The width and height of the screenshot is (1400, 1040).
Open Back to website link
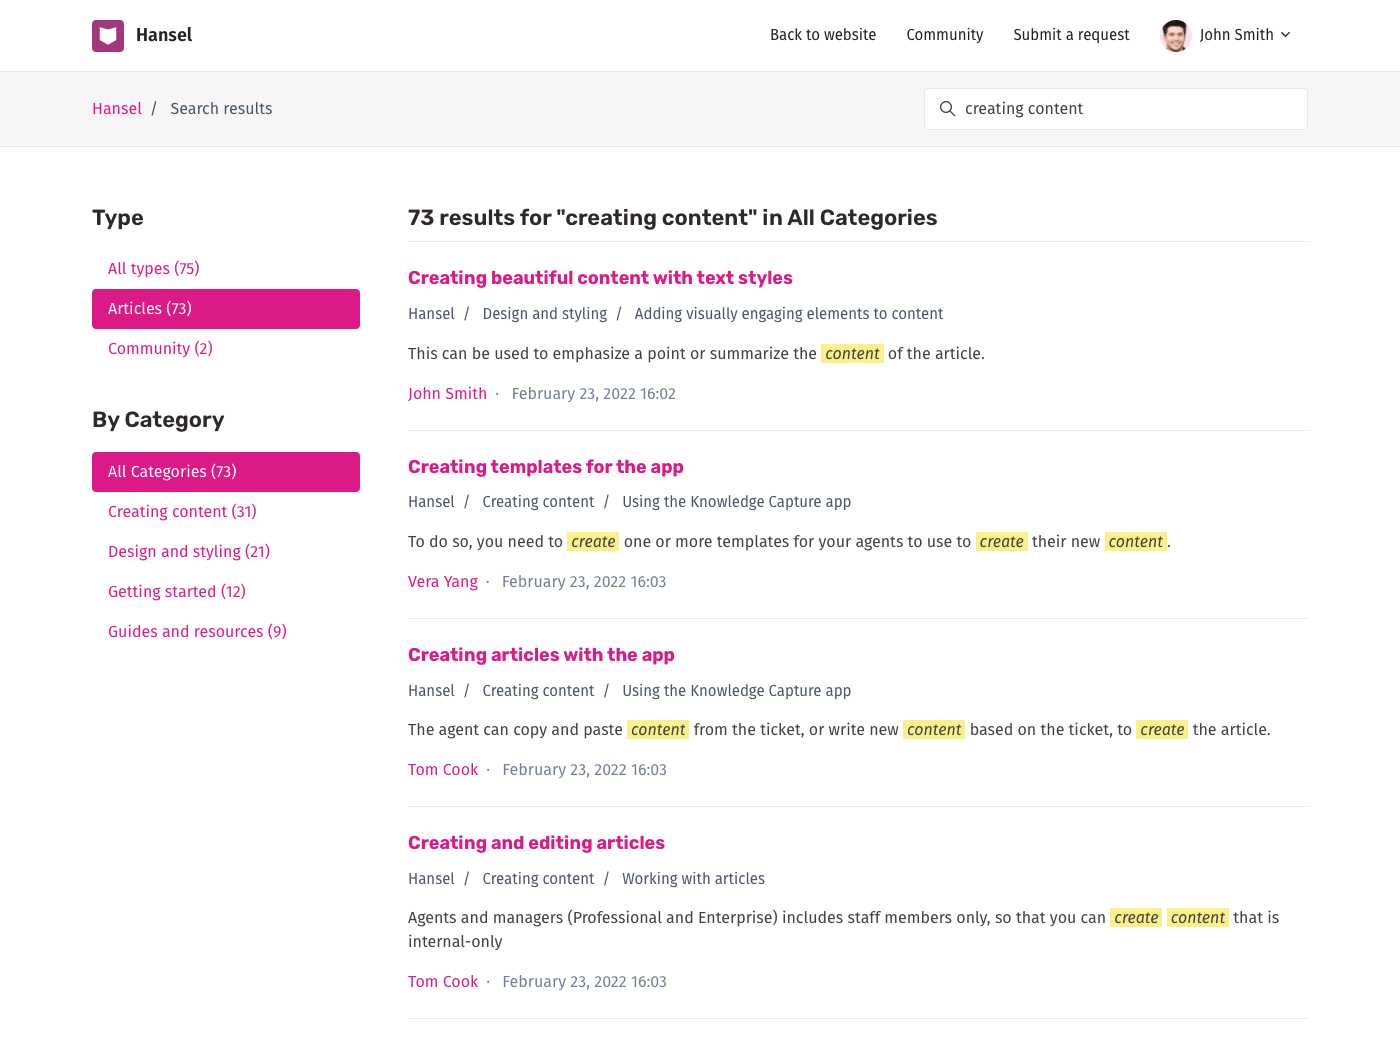point(822,35)
